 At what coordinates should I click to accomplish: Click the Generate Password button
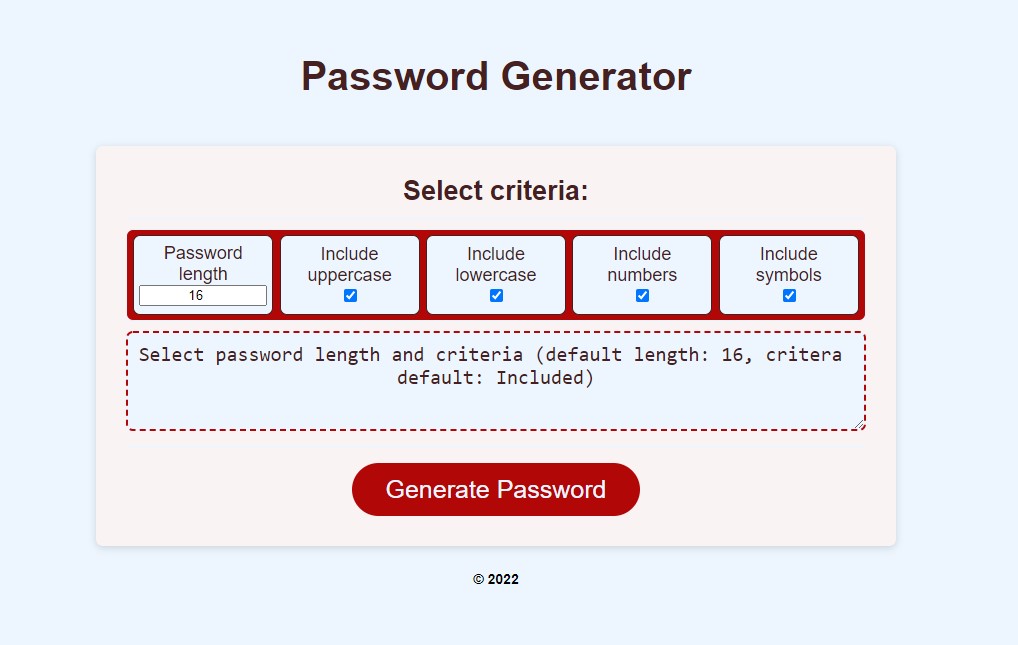point(495,489)
